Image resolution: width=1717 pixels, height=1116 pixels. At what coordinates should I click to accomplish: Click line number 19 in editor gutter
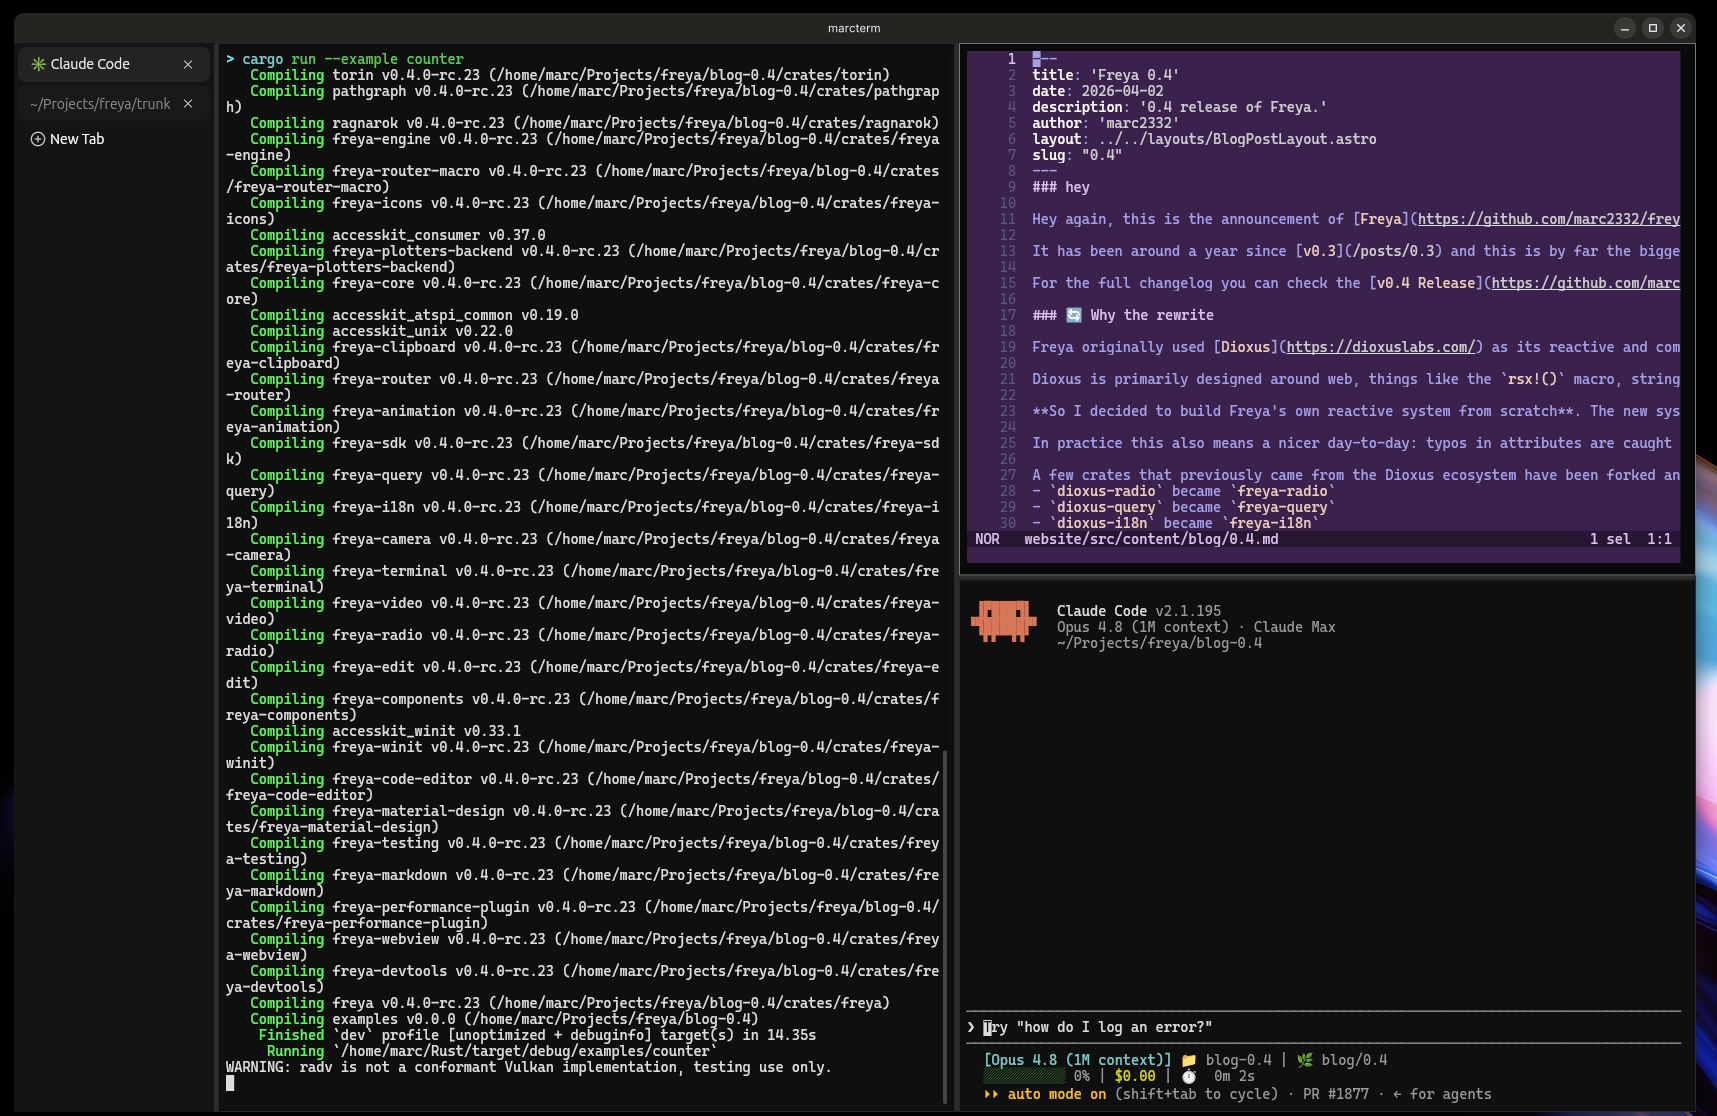tap(1007, 347)
